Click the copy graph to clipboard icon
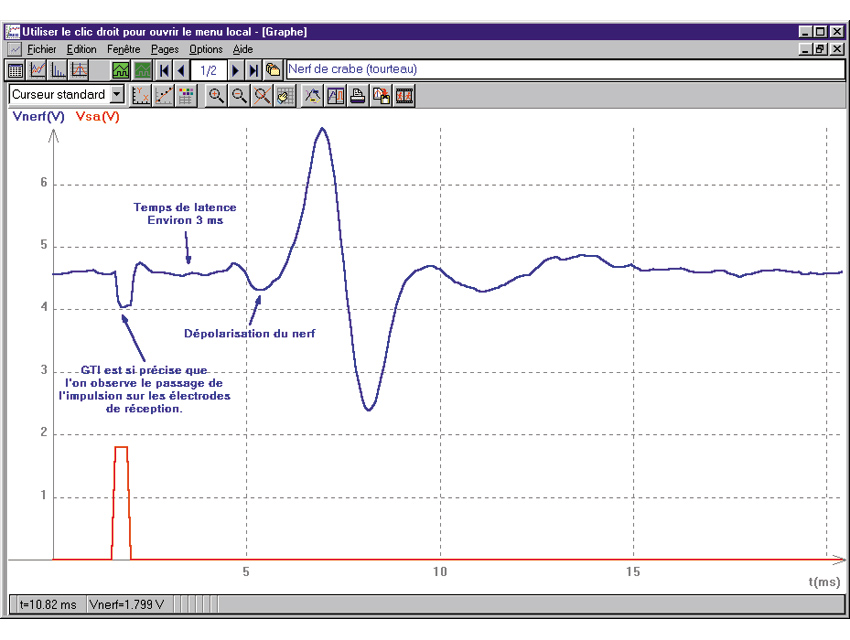The image size is (850, 640). [381, 96]
